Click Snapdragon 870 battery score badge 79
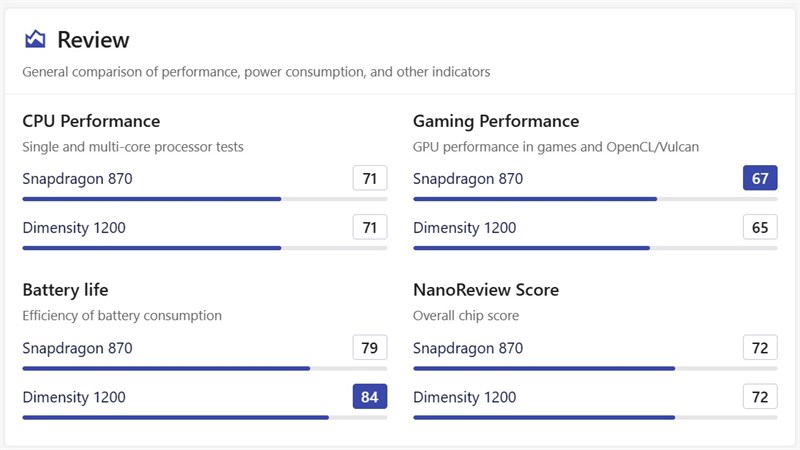 pos(370,348)
